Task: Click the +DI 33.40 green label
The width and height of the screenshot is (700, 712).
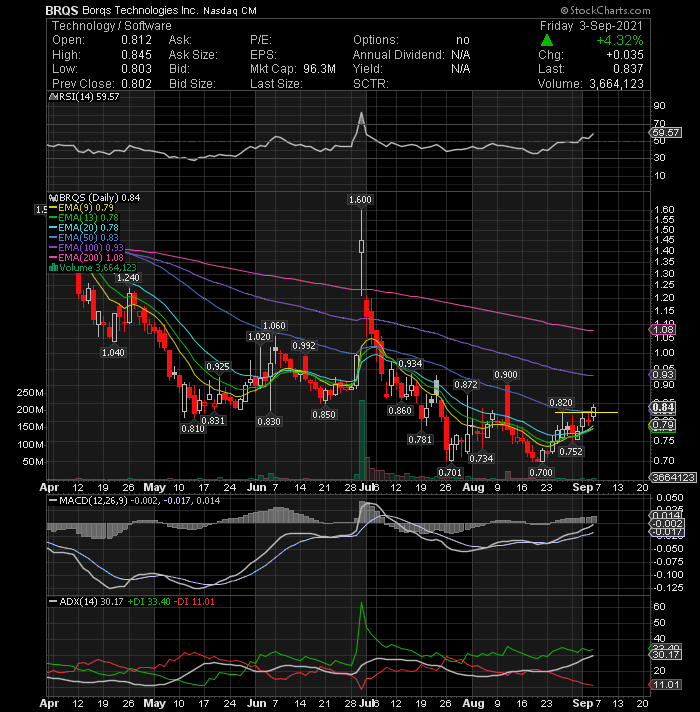Action: click(x=149, y=601)
